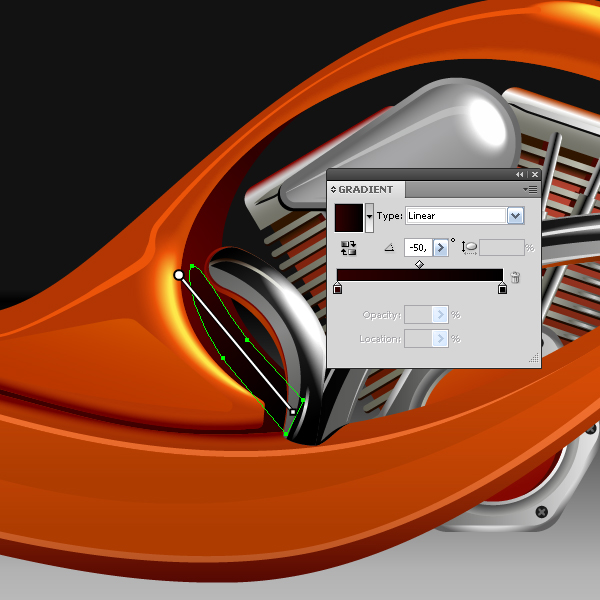Open the Location dropdown arrow

[440, 339]
